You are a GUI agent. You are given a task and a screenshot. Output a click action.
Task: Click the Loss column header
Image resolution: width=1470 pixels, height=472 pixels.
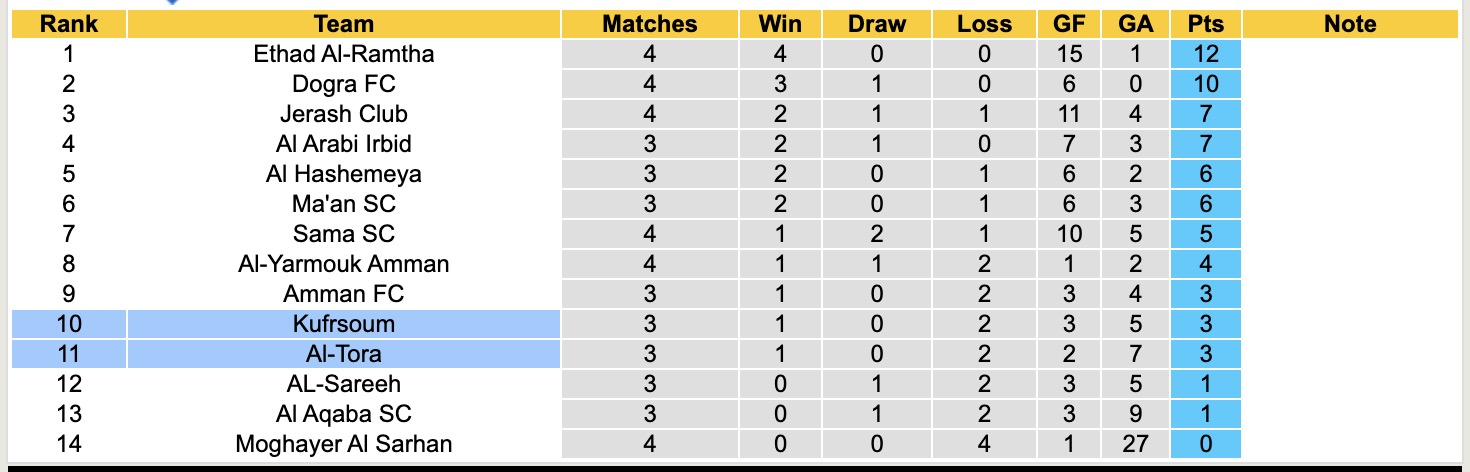[x=984, y=24]
